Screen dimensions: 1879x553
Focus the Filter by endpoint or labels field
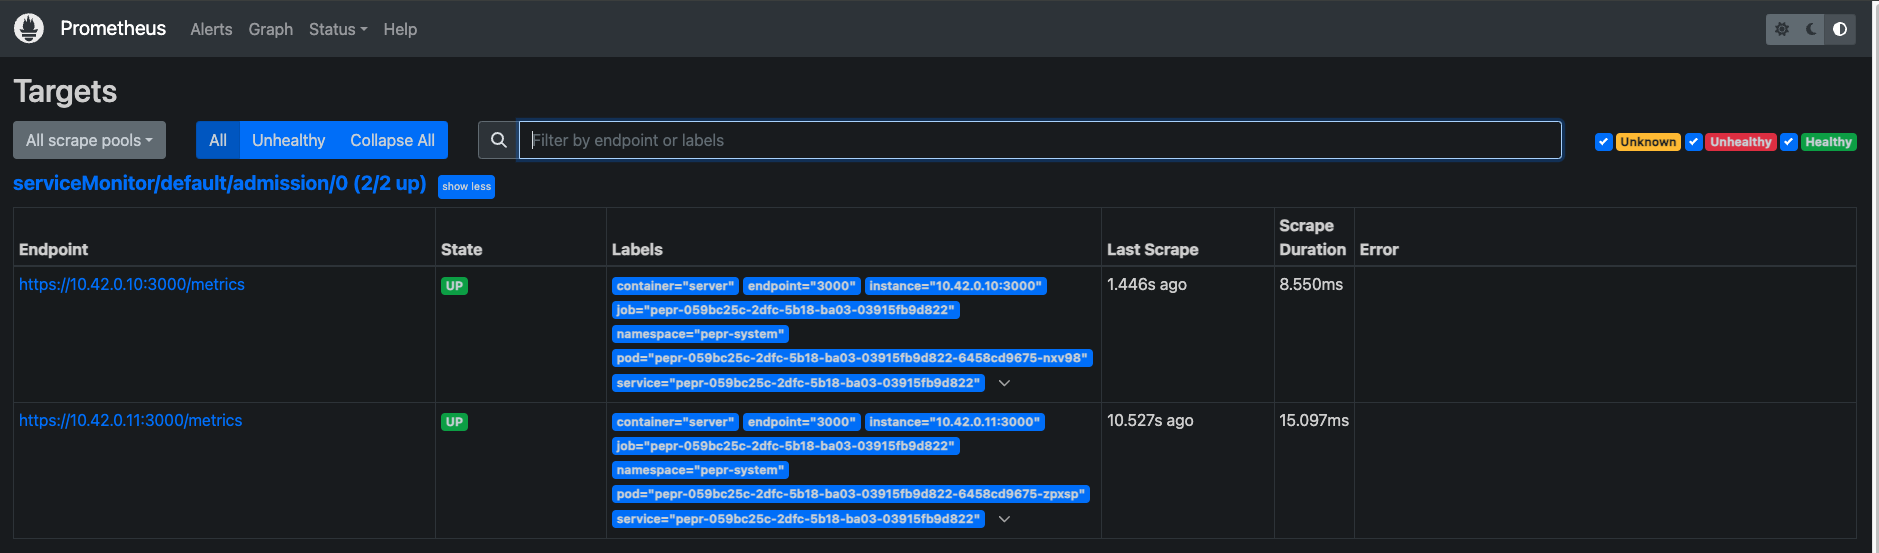pyautogui.click(x=1040, y=141)
